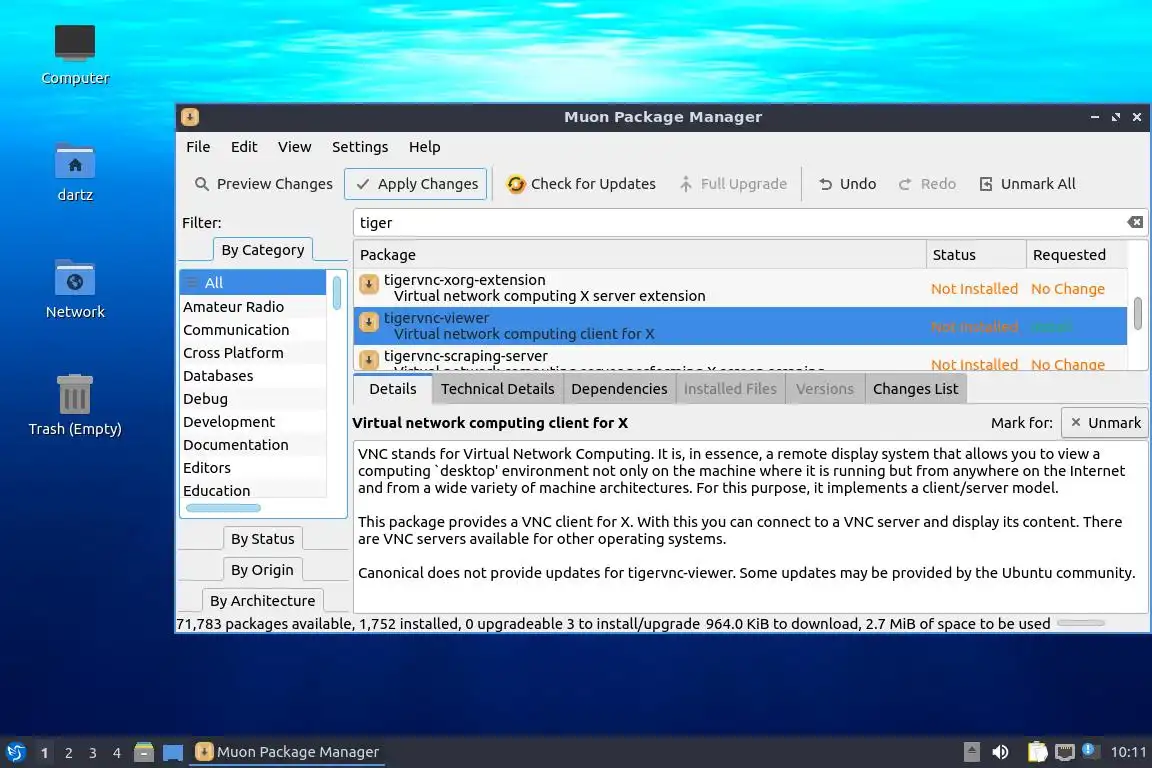Click the category list horizontal scrollbar
Image resolution: width=1152 pixels, height=768 pixels.
point(223,508)
